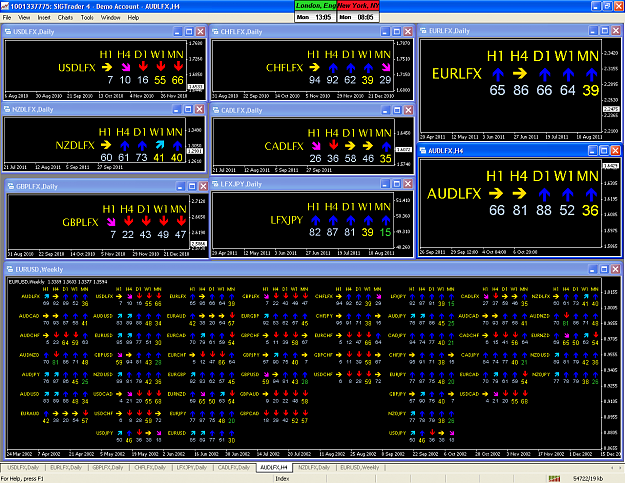
Task: Open the Help menu
Action: (x=133, y=18)
